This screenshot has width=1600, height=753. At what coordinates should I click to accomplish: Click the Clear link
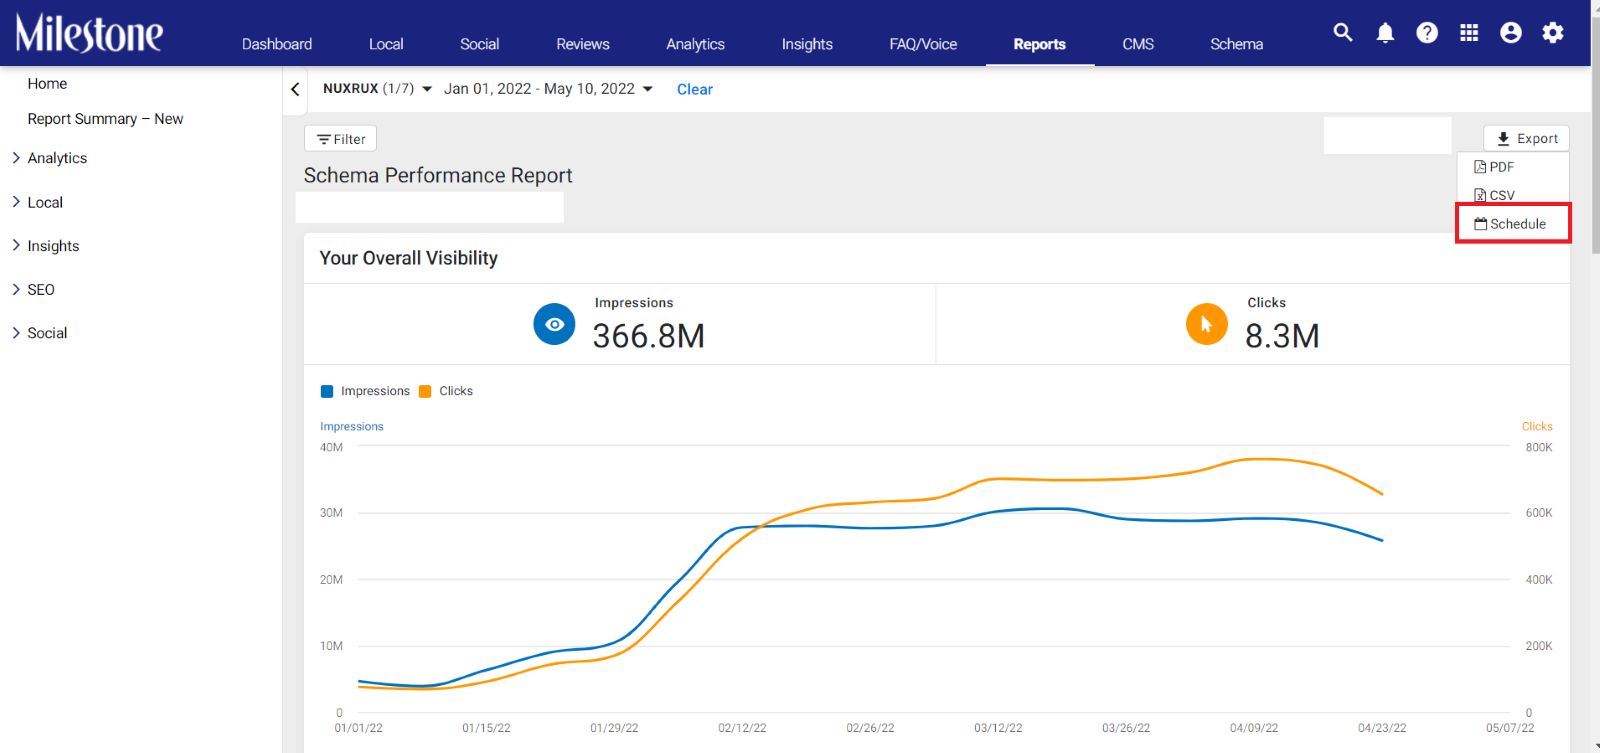pyautogui.click(x=695, y=89)
